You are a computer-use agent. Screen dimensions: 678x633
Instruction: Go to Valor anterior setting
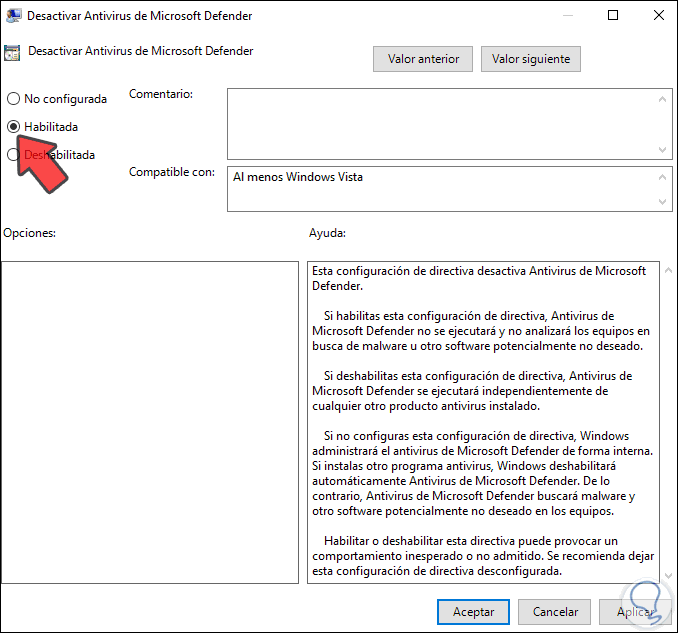pyautogui.click(x=422, y=59)
